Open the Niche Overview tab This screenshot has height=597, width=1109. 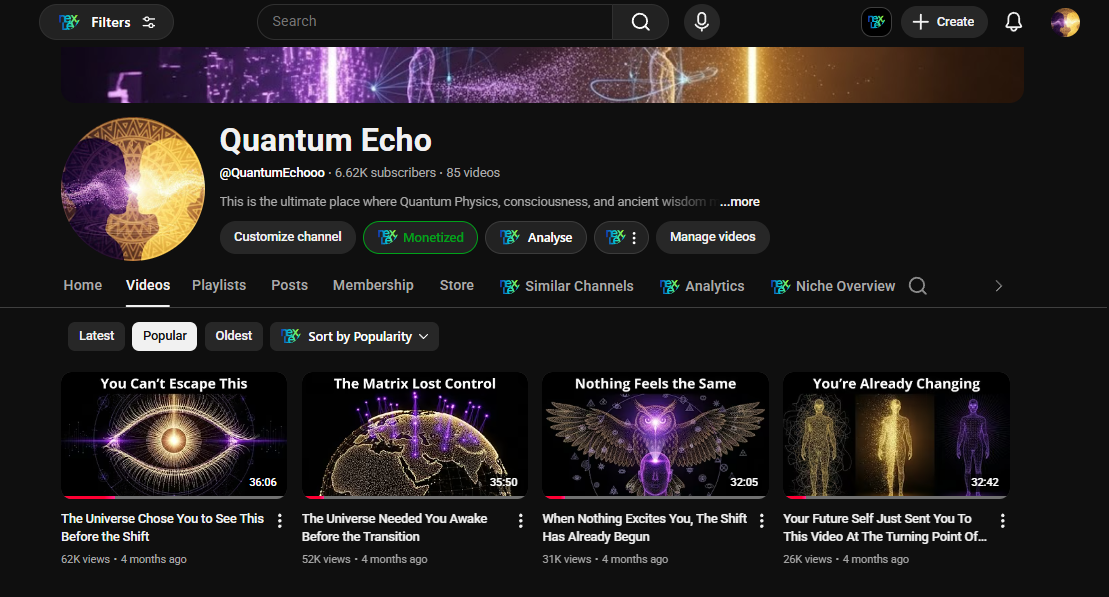(x=832, y=286)
